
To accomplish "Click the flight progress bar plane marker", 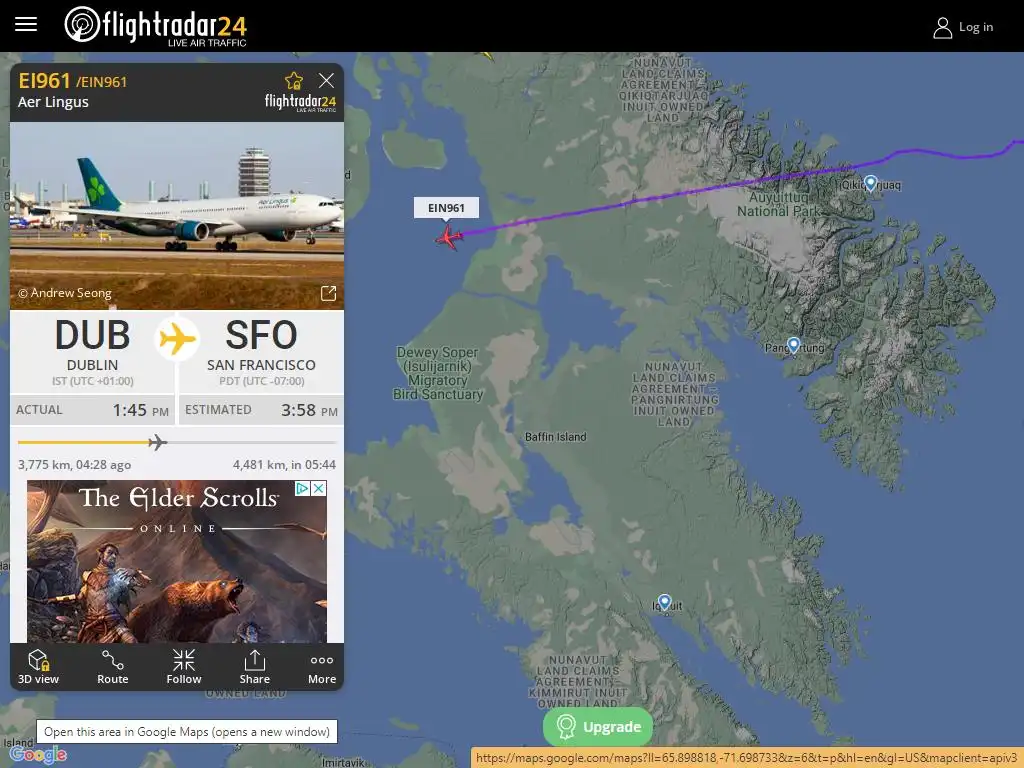I will 157,442.
